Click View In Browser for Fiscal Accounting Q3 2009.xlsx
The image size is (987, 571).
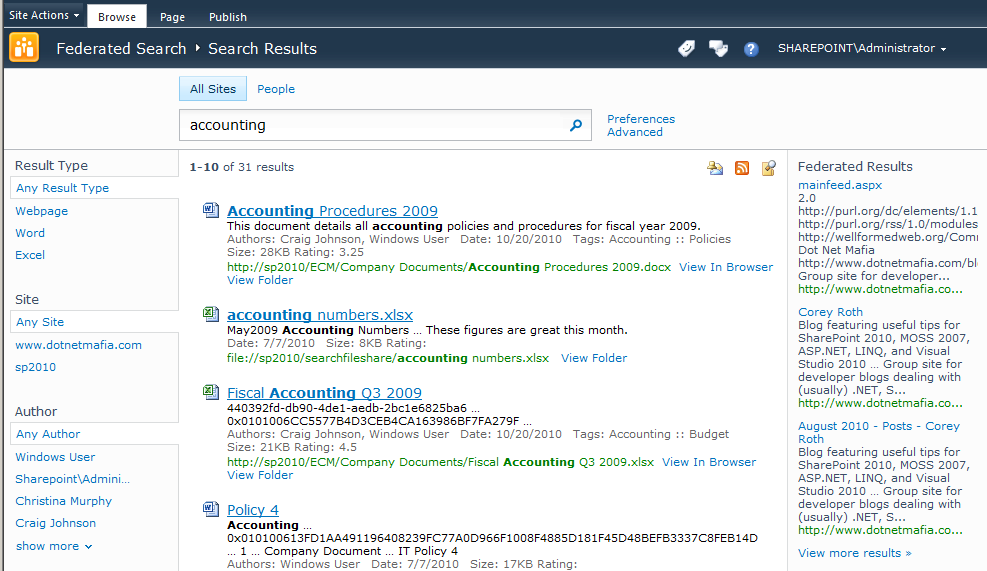tap(709, 462)
